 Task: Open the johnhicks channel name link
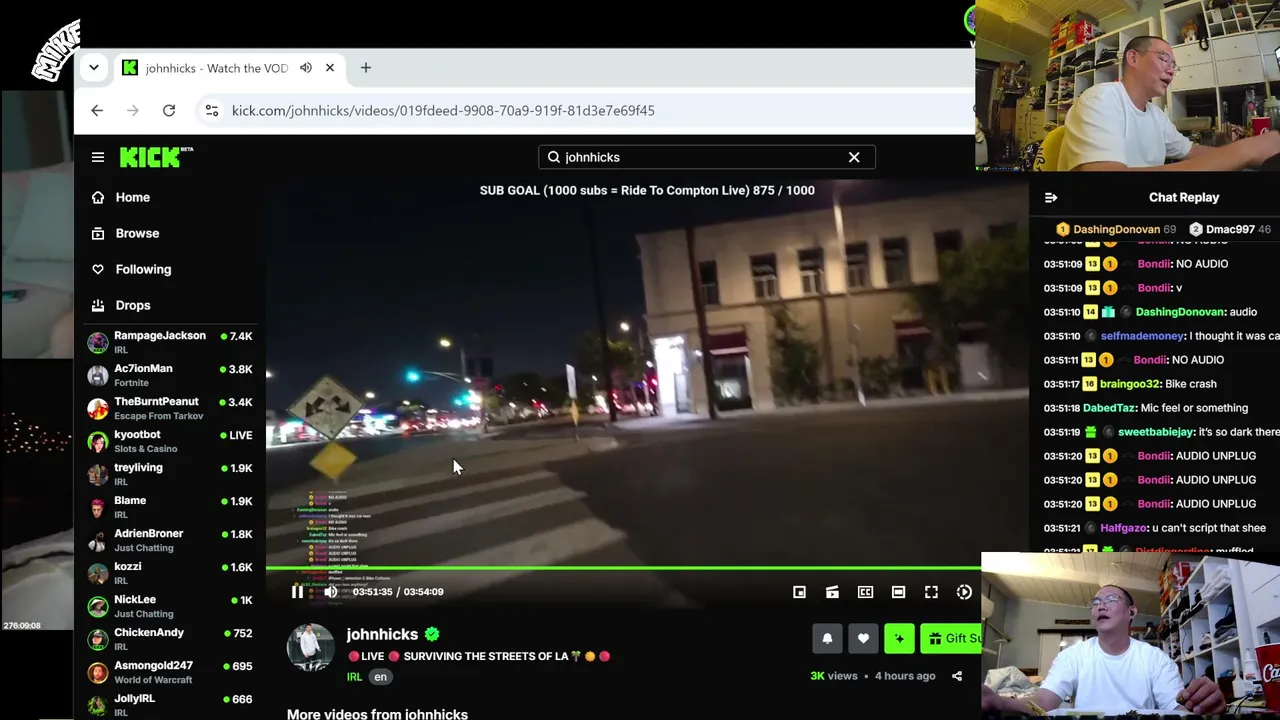[x=382, y=634]
